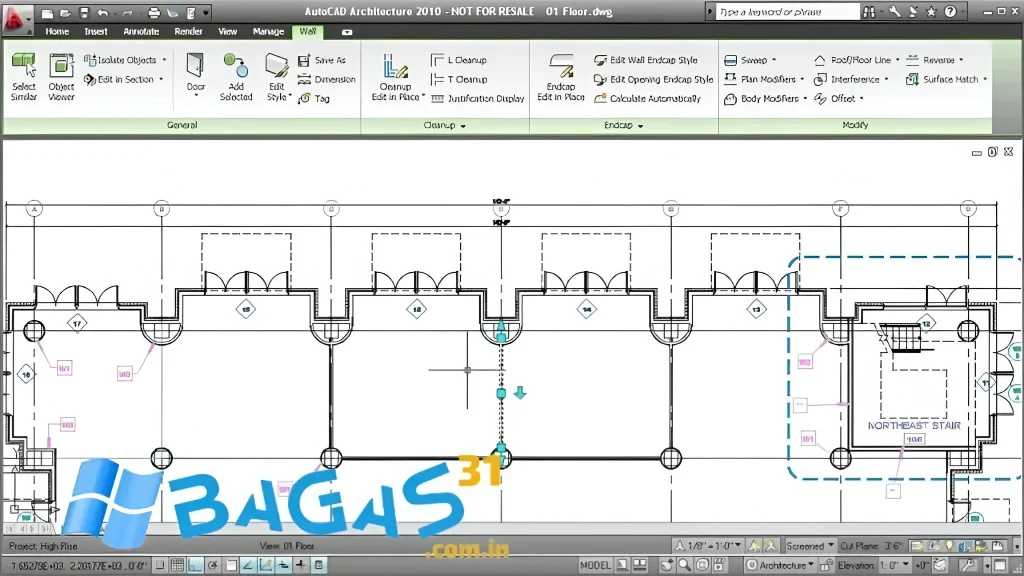The image size is (1024, 576).
Task: Click the lightbulb Isolate Objects status icon
Action: [x=949, y=546]
